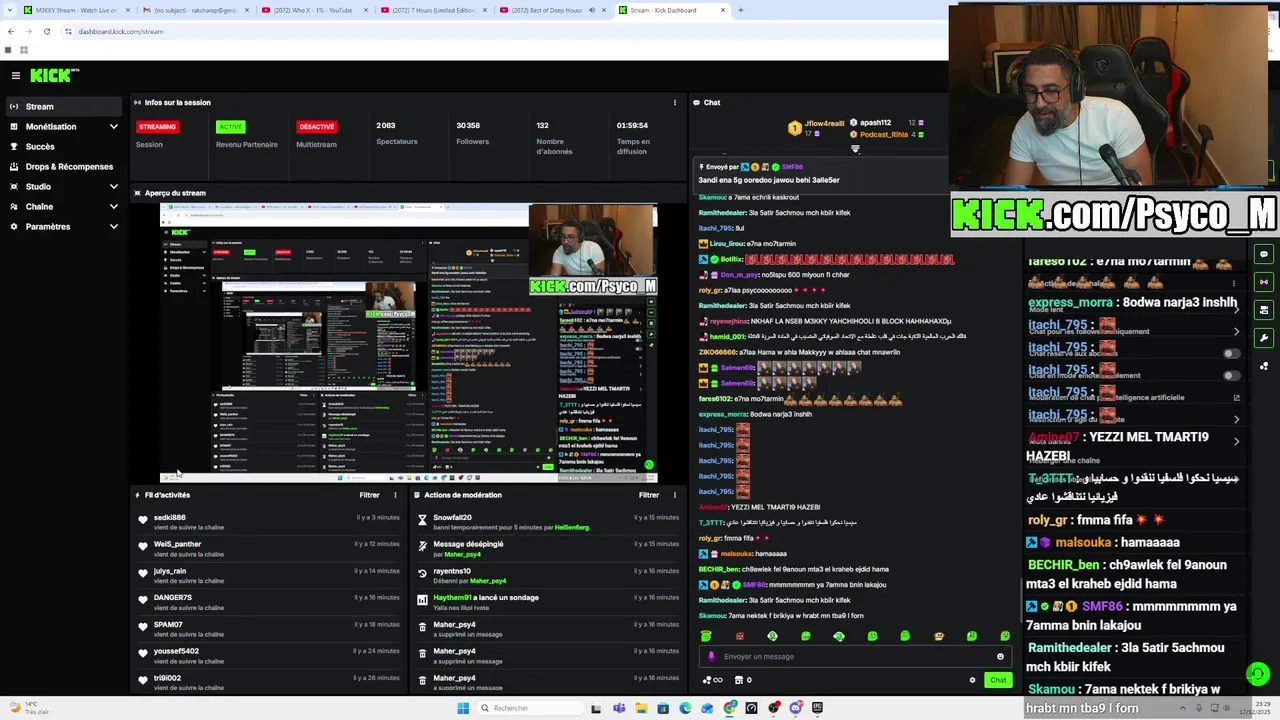
Task: Click sedki886 follow activity entry
Action: (x=268, y=522)
